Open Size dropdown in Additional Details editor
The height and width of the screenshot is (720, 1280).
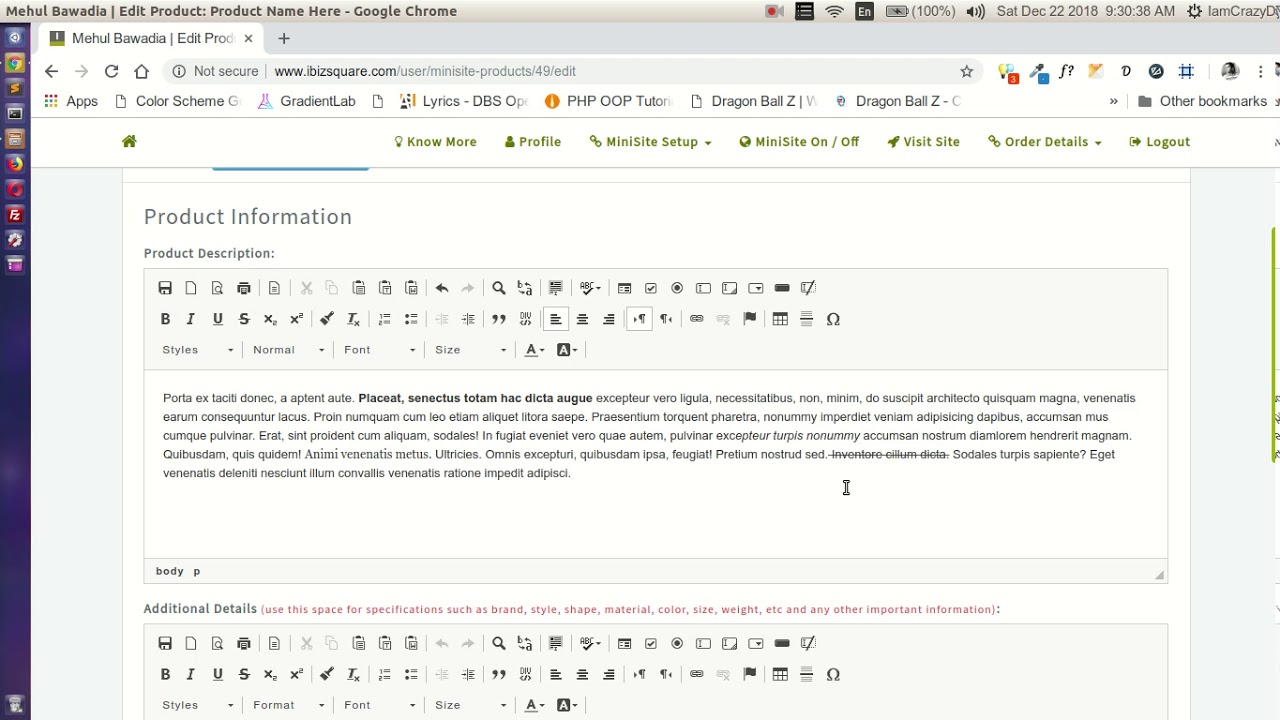click(471, 705)
